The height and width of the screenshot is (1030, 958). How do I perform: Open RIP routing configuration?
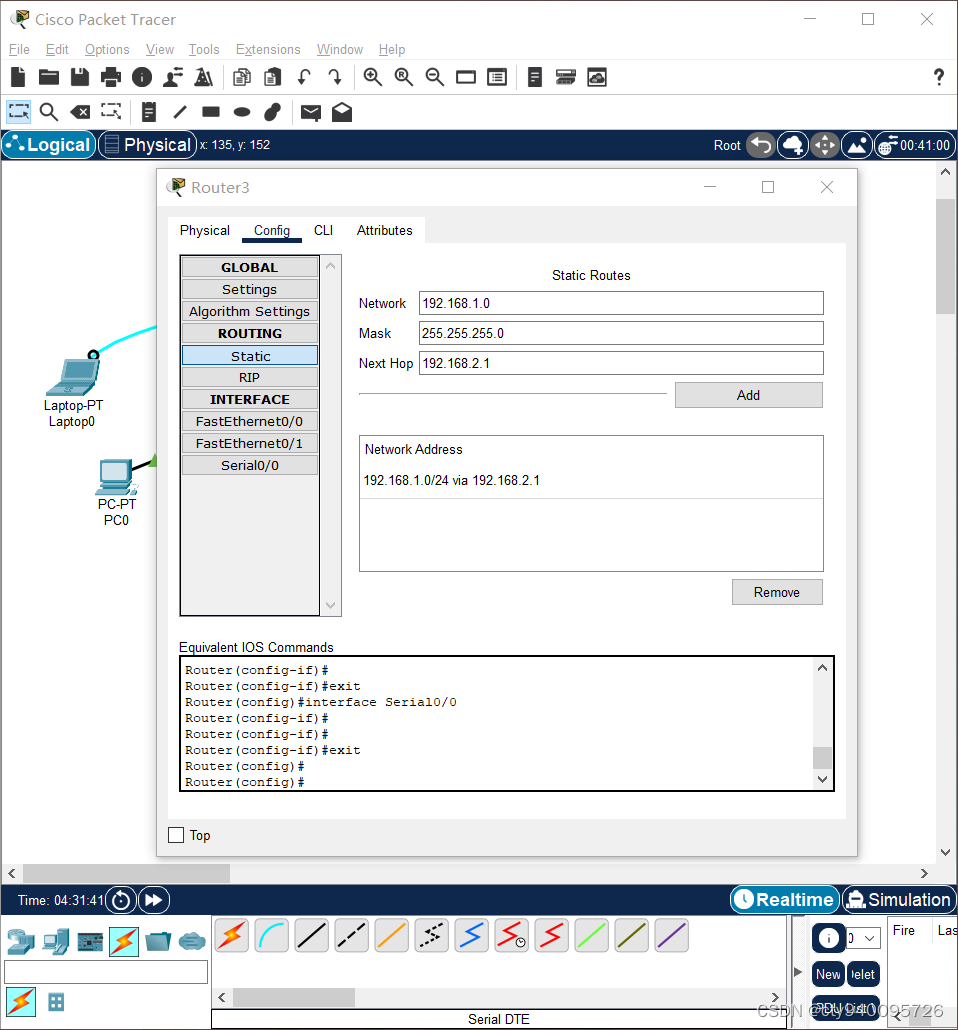point(250,378)
